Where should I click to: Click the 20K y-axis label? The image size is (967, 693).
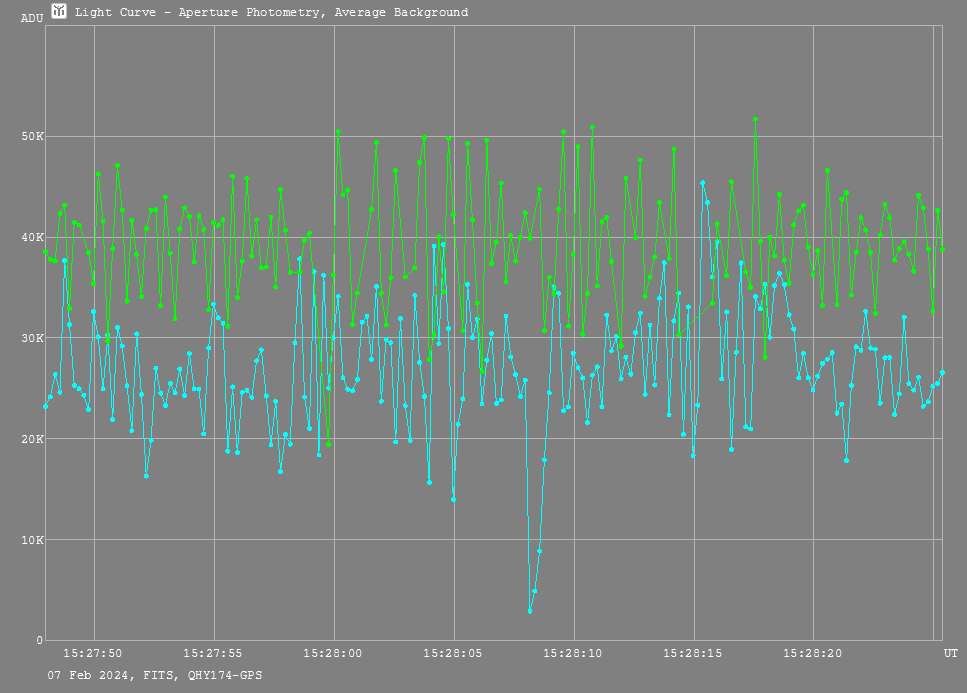pyautogui.click(x=33, y=439)
